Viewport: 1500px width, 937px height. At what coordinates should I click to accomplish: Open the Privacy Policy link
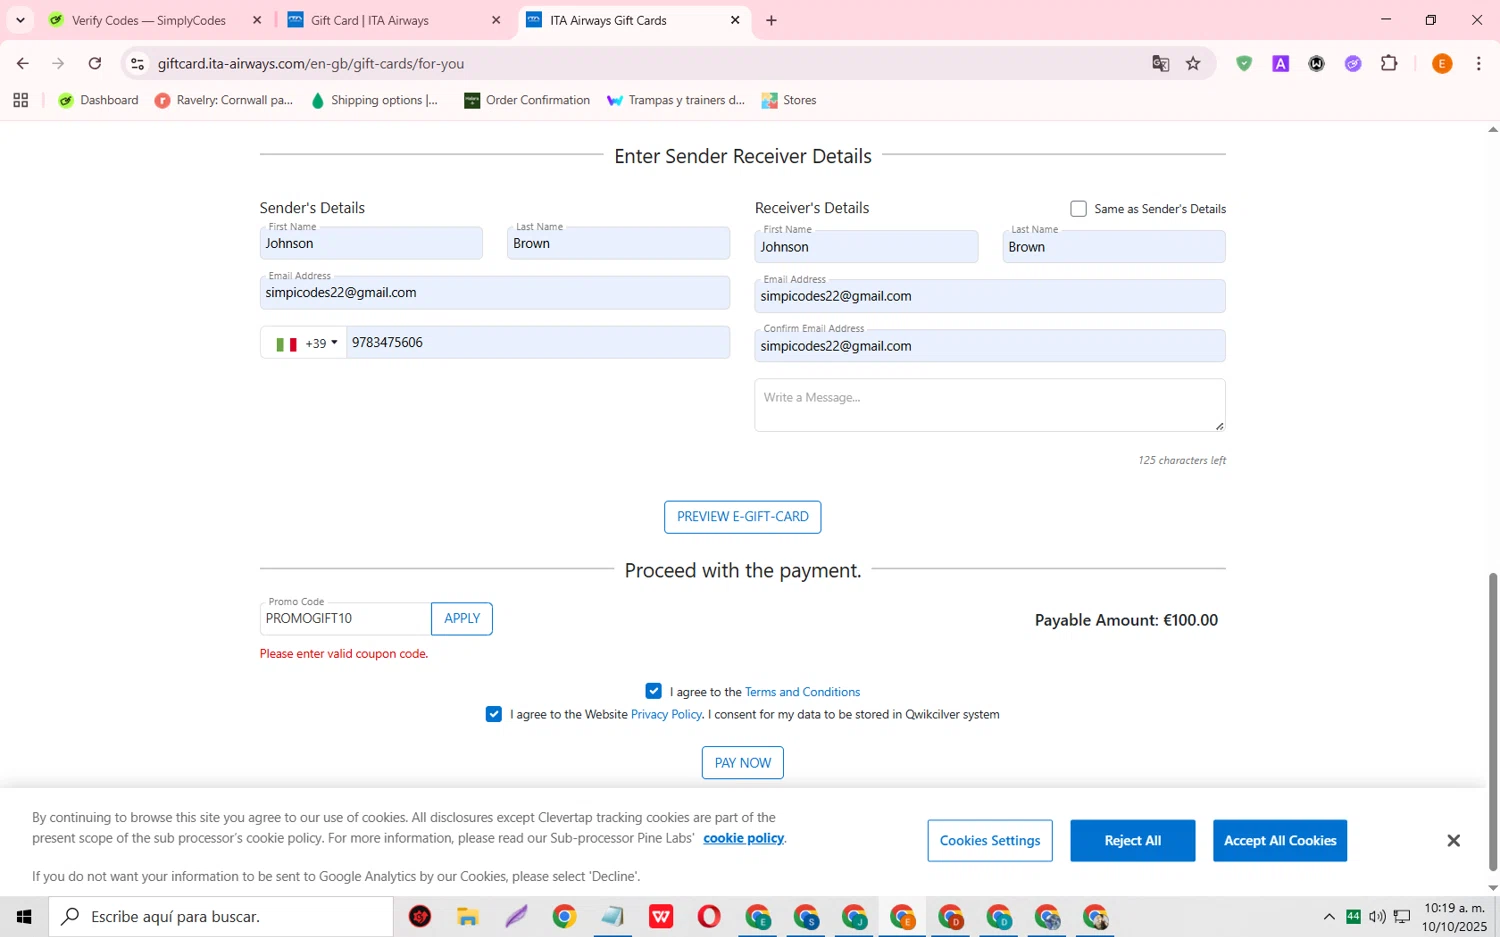[x=666, y=715]
